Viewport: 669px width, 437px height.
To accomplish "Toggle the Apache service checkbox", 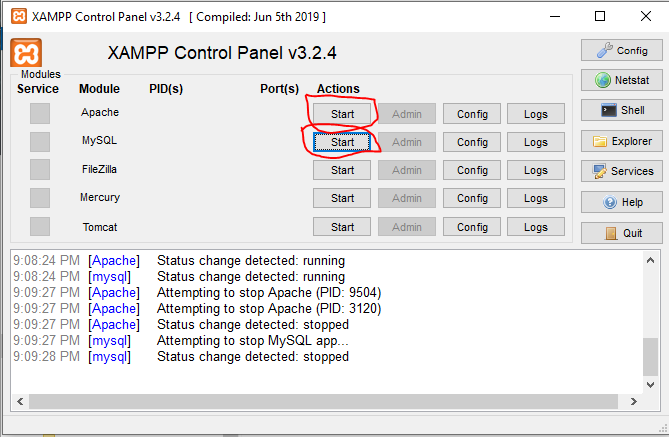I will (x=40, y=114).
